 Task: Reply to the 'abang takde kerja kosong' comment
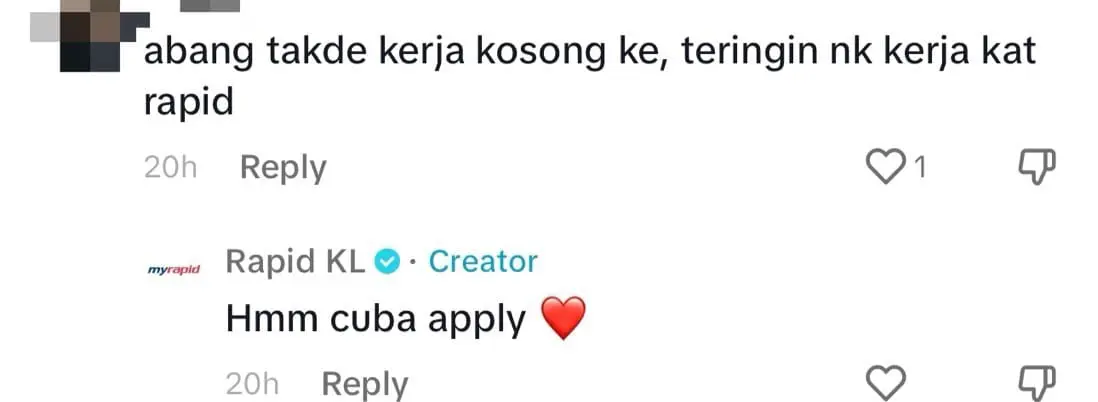[283, 168]
